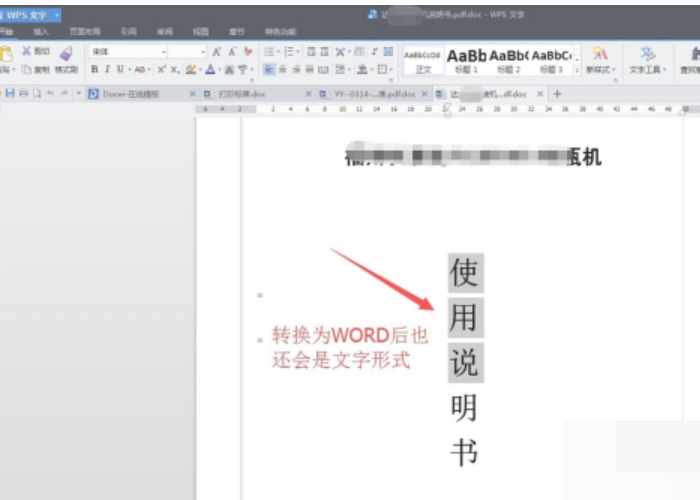
Task: Open the 审阅 ribbon tab
Action: click(165, 32)
